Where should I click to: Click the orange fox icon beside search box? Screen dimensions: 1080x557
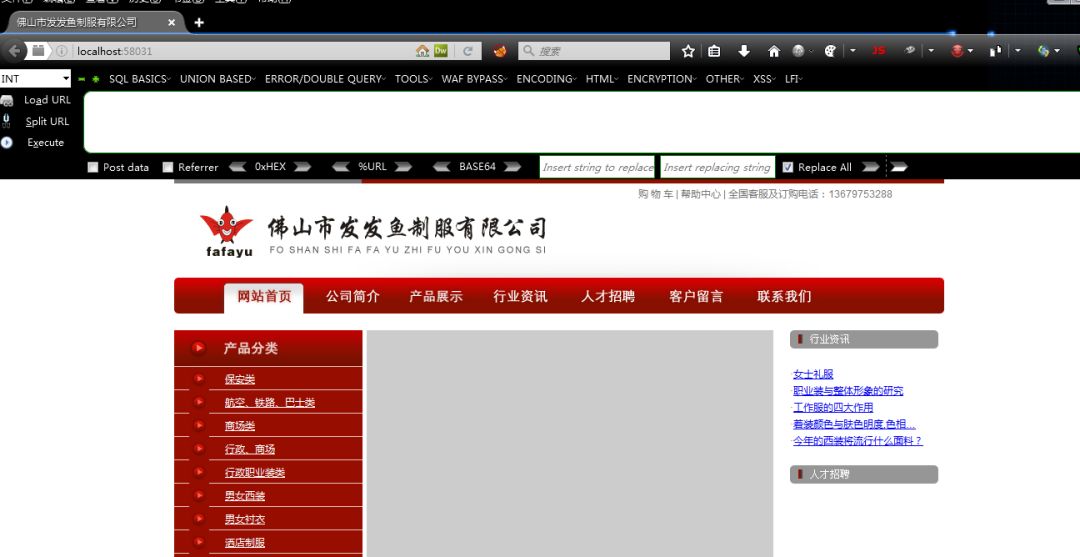coord(500,51)
